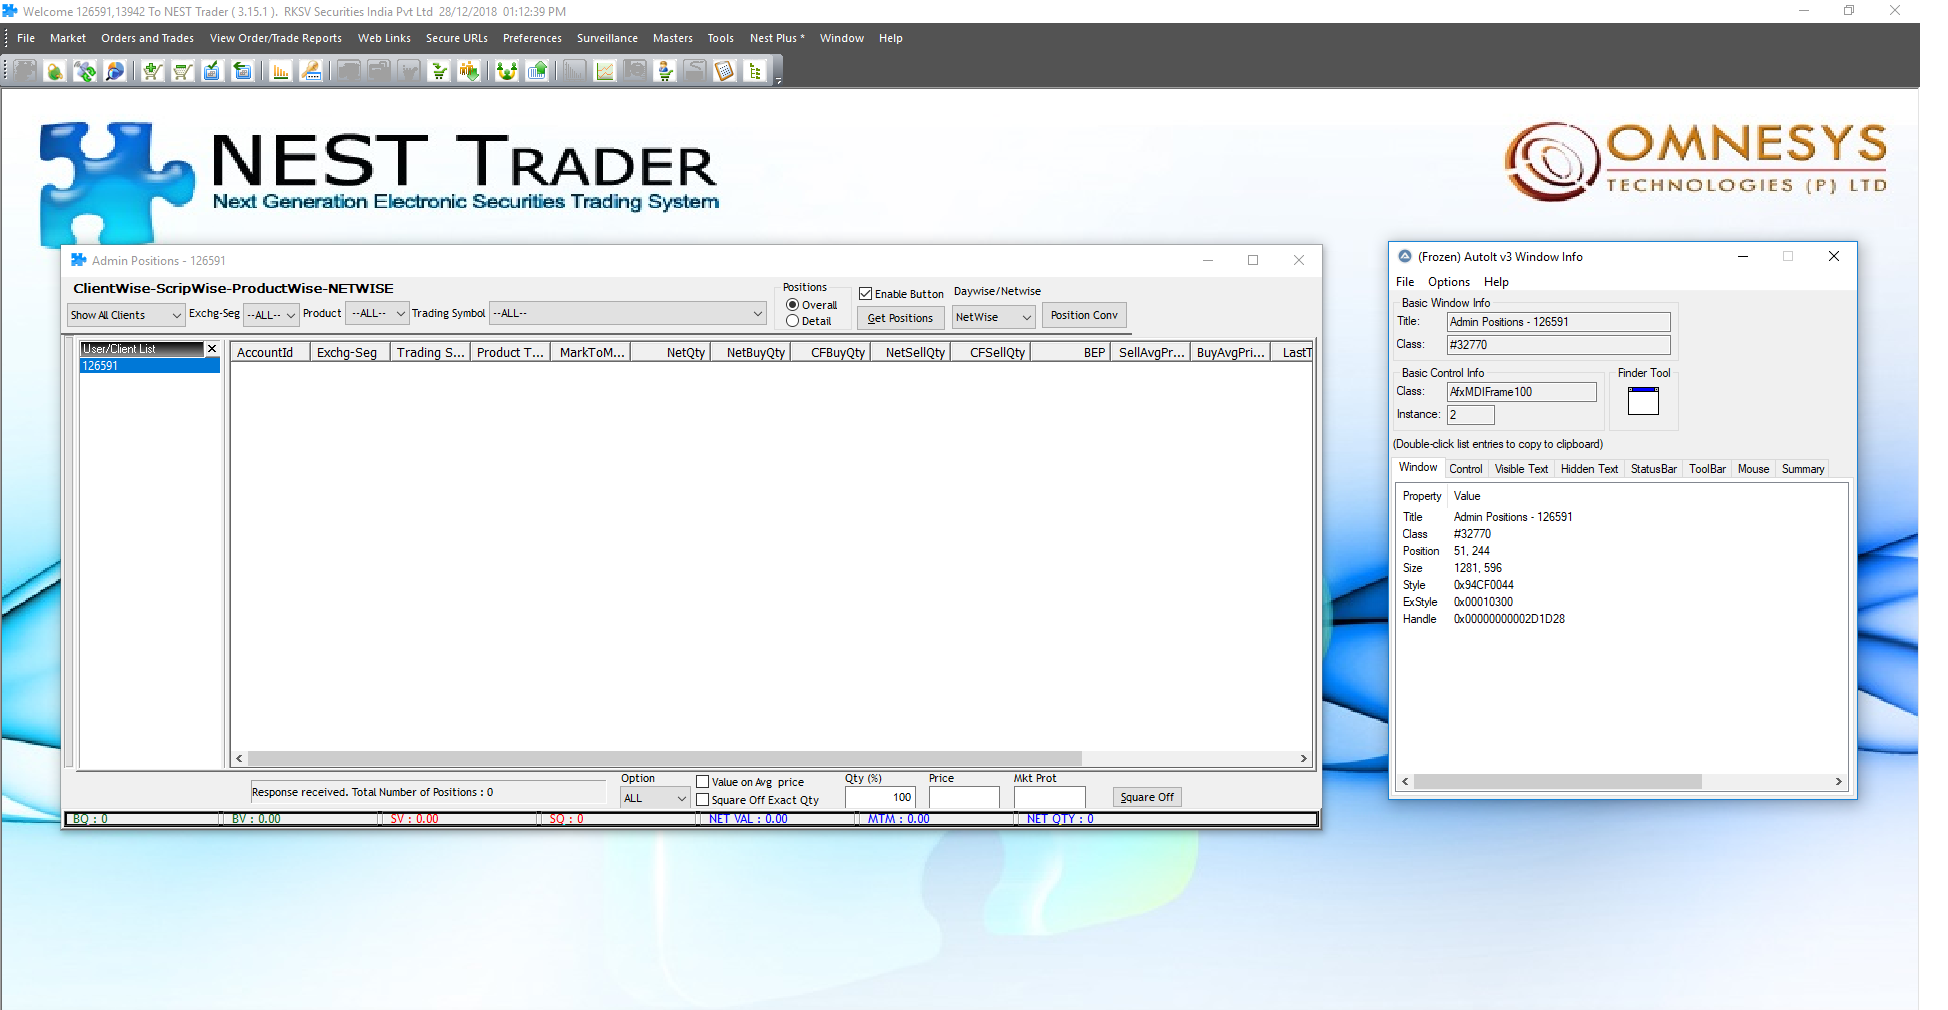This screenshot has width=1948, height=1010.
Task: Click the Admin Positions window puzzle icon
Action: [78, 260]
